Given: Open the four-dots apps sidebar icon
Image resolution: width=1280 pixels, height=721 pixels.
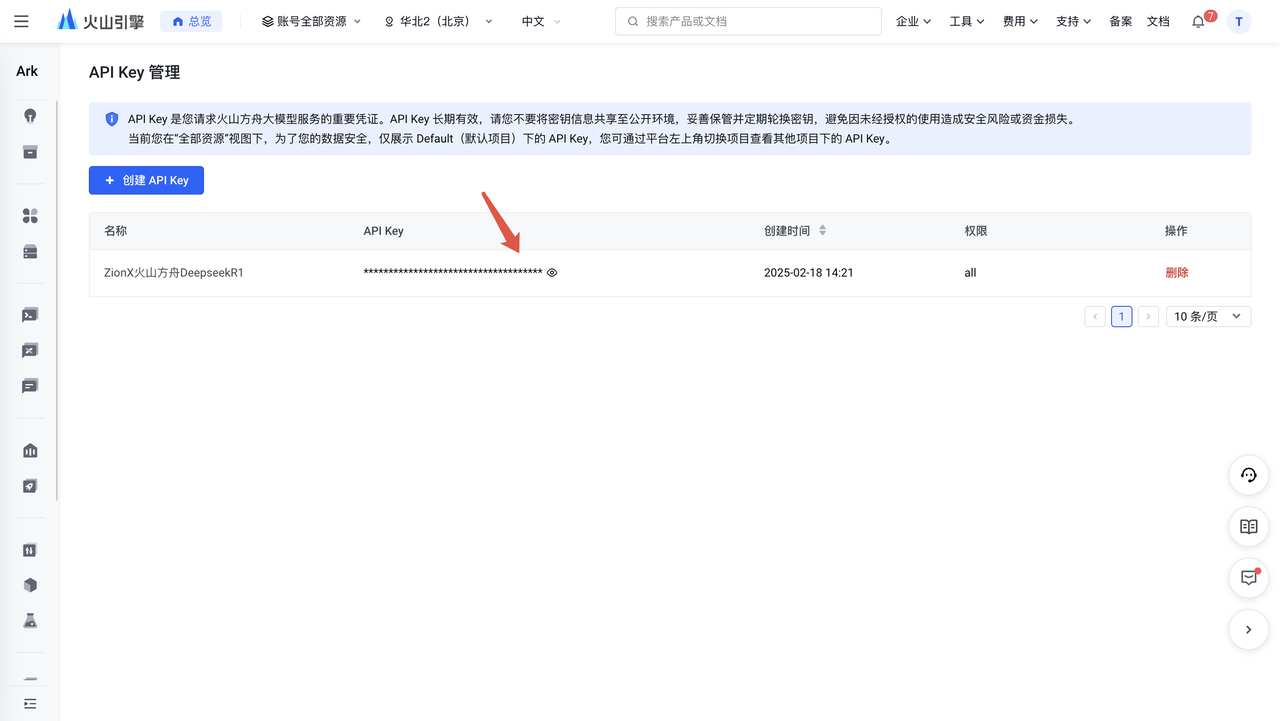Looking at the screenshot, I should click(30, 216).
